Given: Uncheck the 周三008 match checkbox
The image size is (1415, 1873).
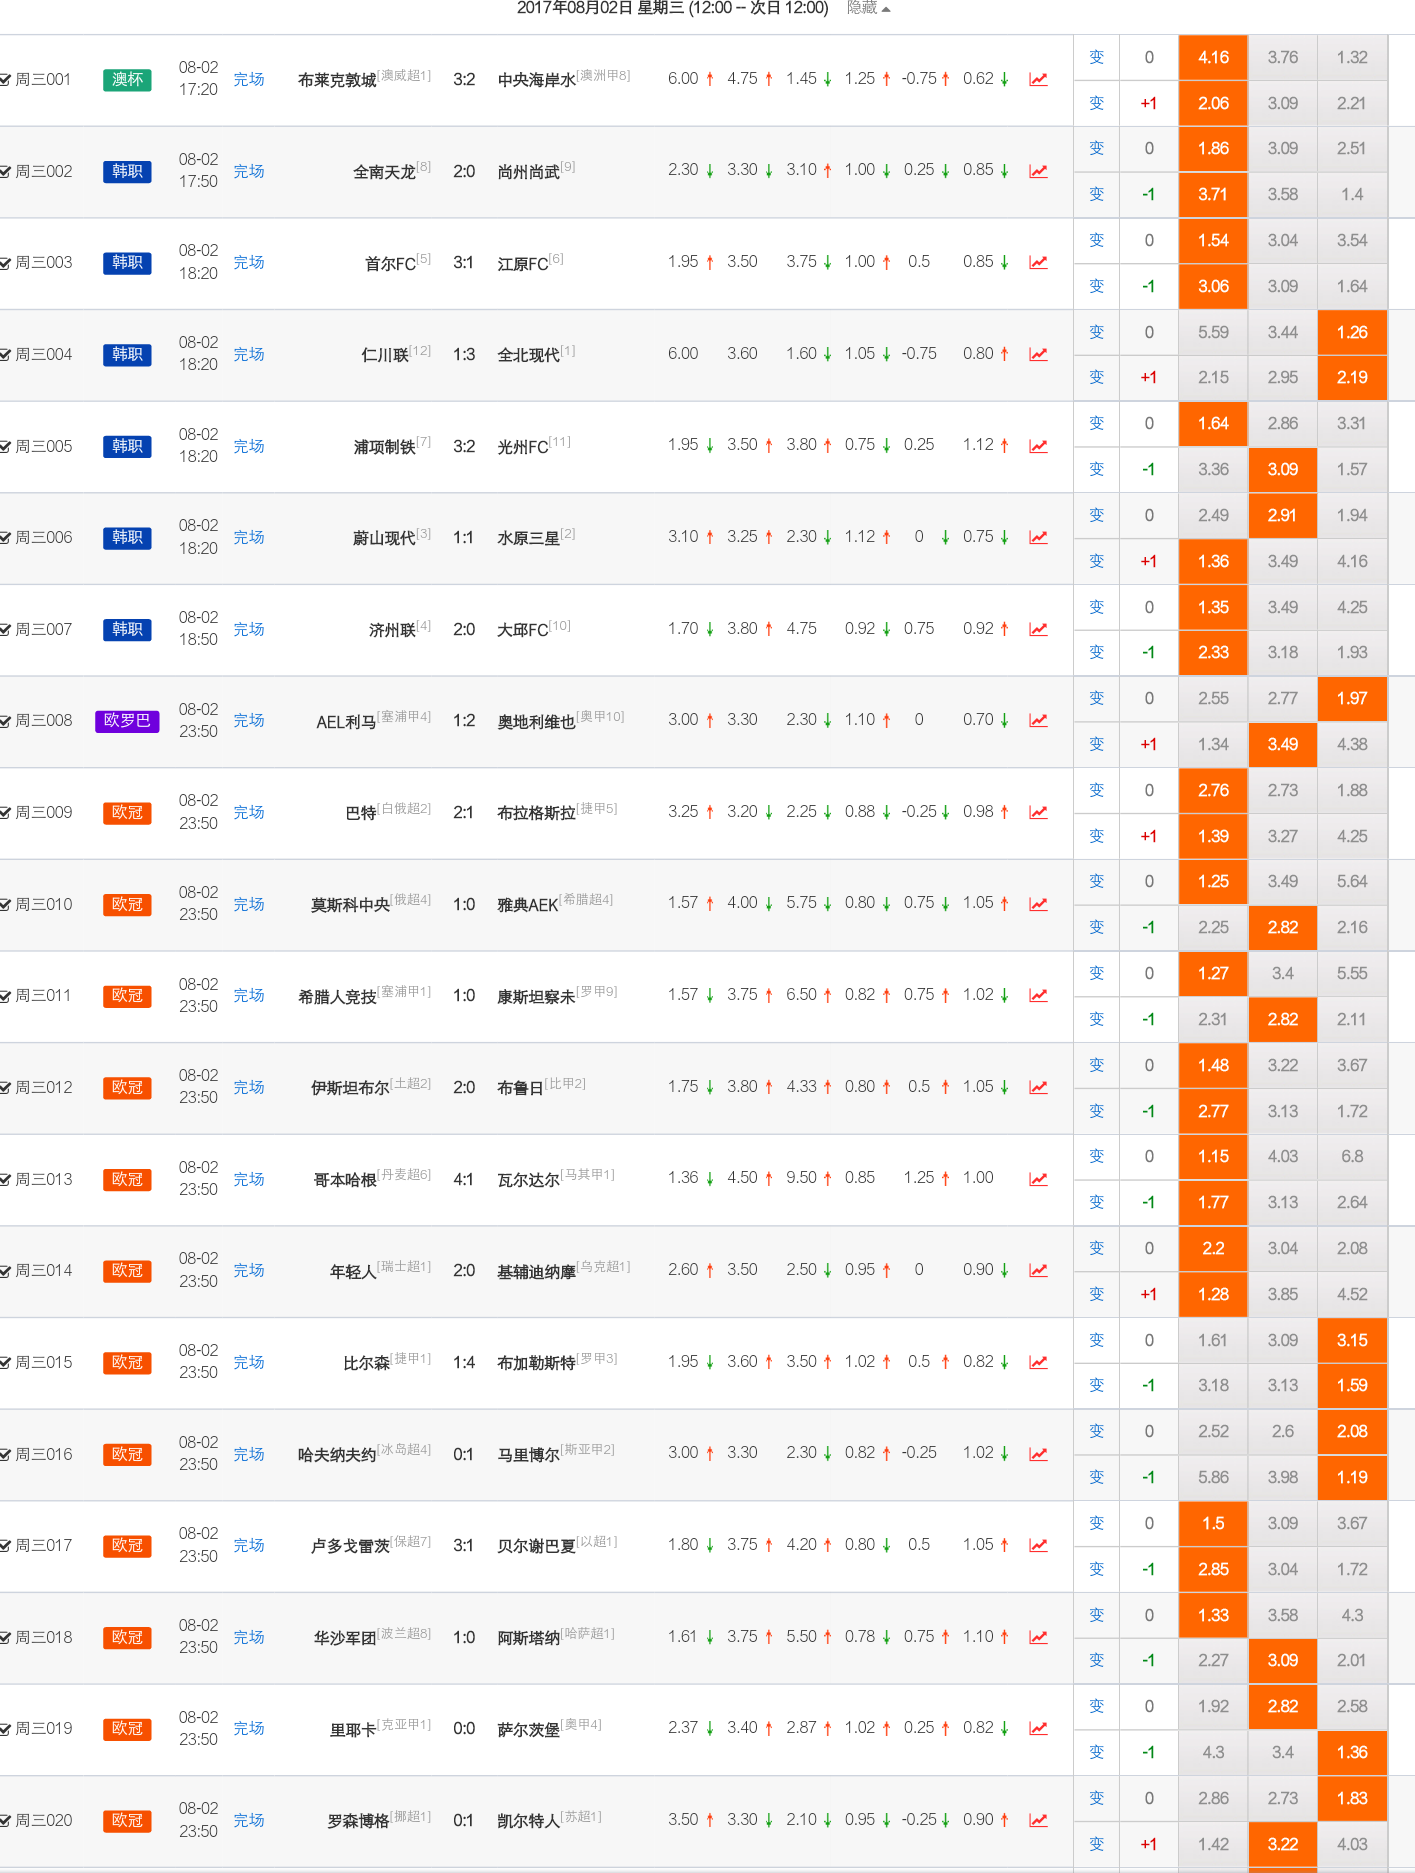Looking at the screenshot, I should click(5, 721).
